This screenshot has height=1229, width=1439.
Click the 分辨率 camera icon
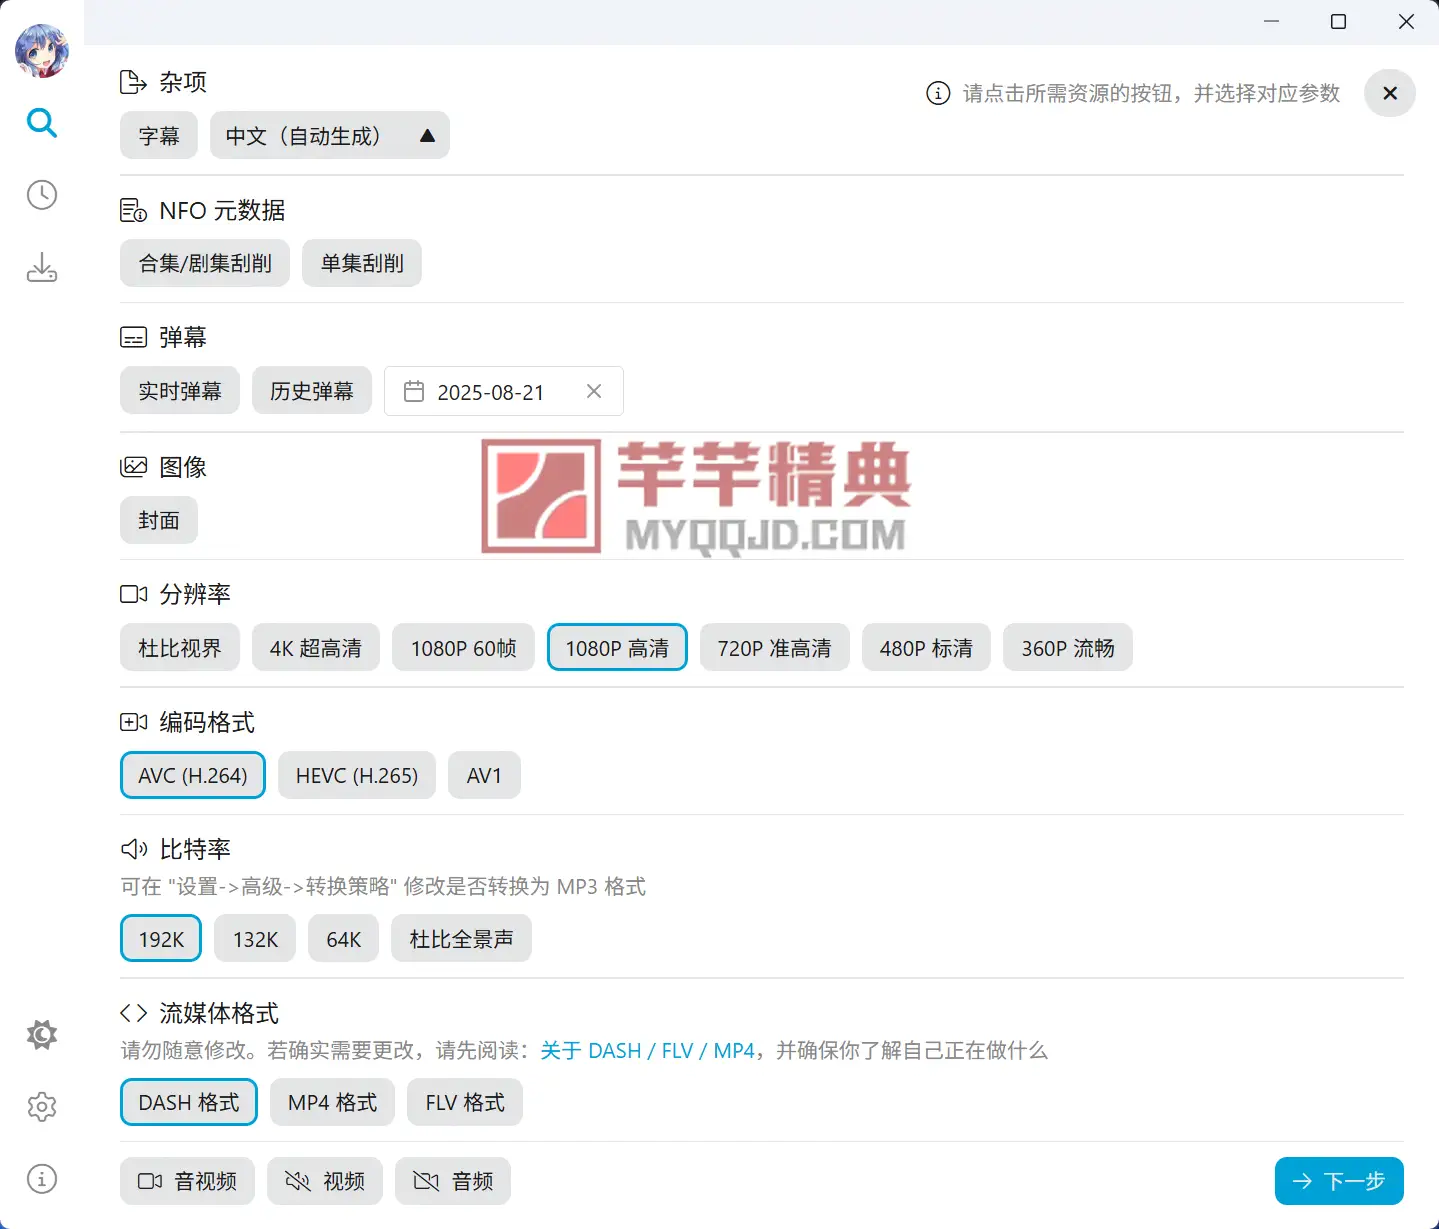tap(133, 594)
